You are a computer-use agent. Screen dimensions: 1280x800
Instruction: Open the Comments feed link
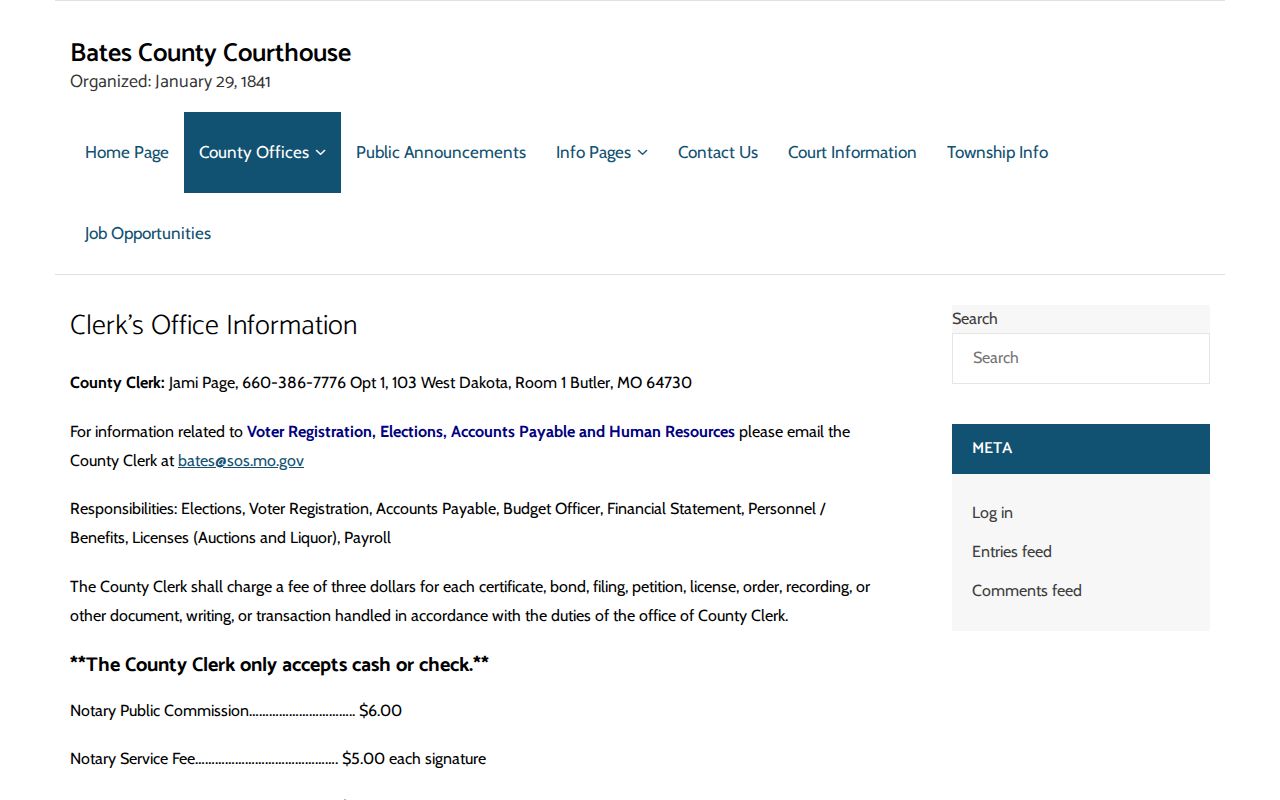tap(1027, 591)
